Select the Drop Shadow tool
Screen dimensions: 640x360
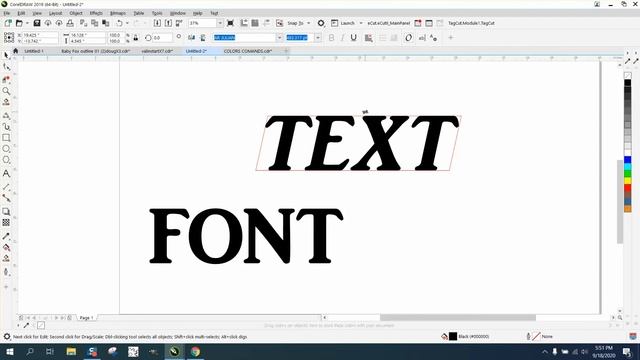(x=6, y=211)
